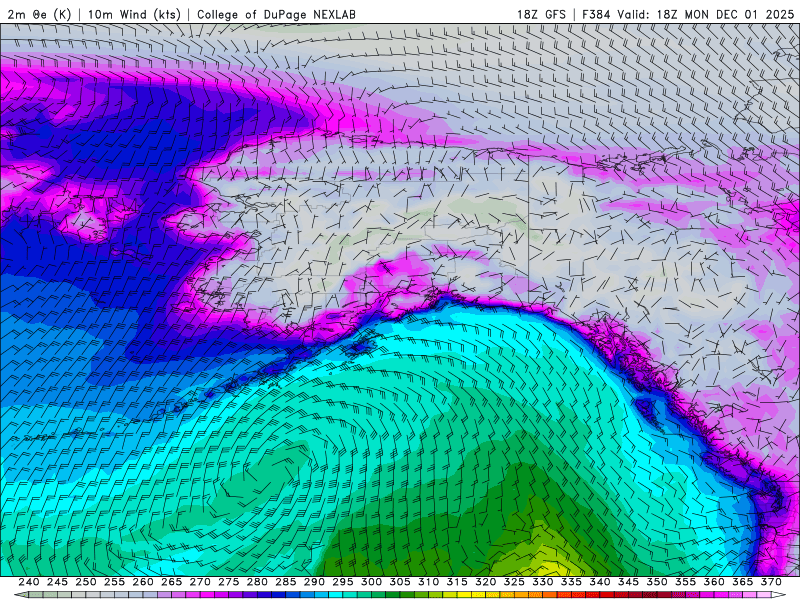Screen dimensions: 800x600
Task: Click the 365 value on the legend scale
Action: tap(743, 582)
